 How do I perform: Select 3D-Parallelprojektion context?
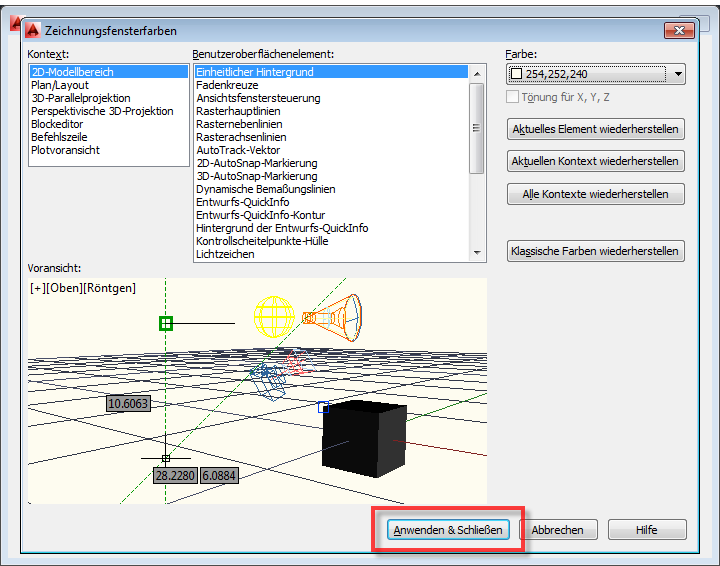(80, 98)
